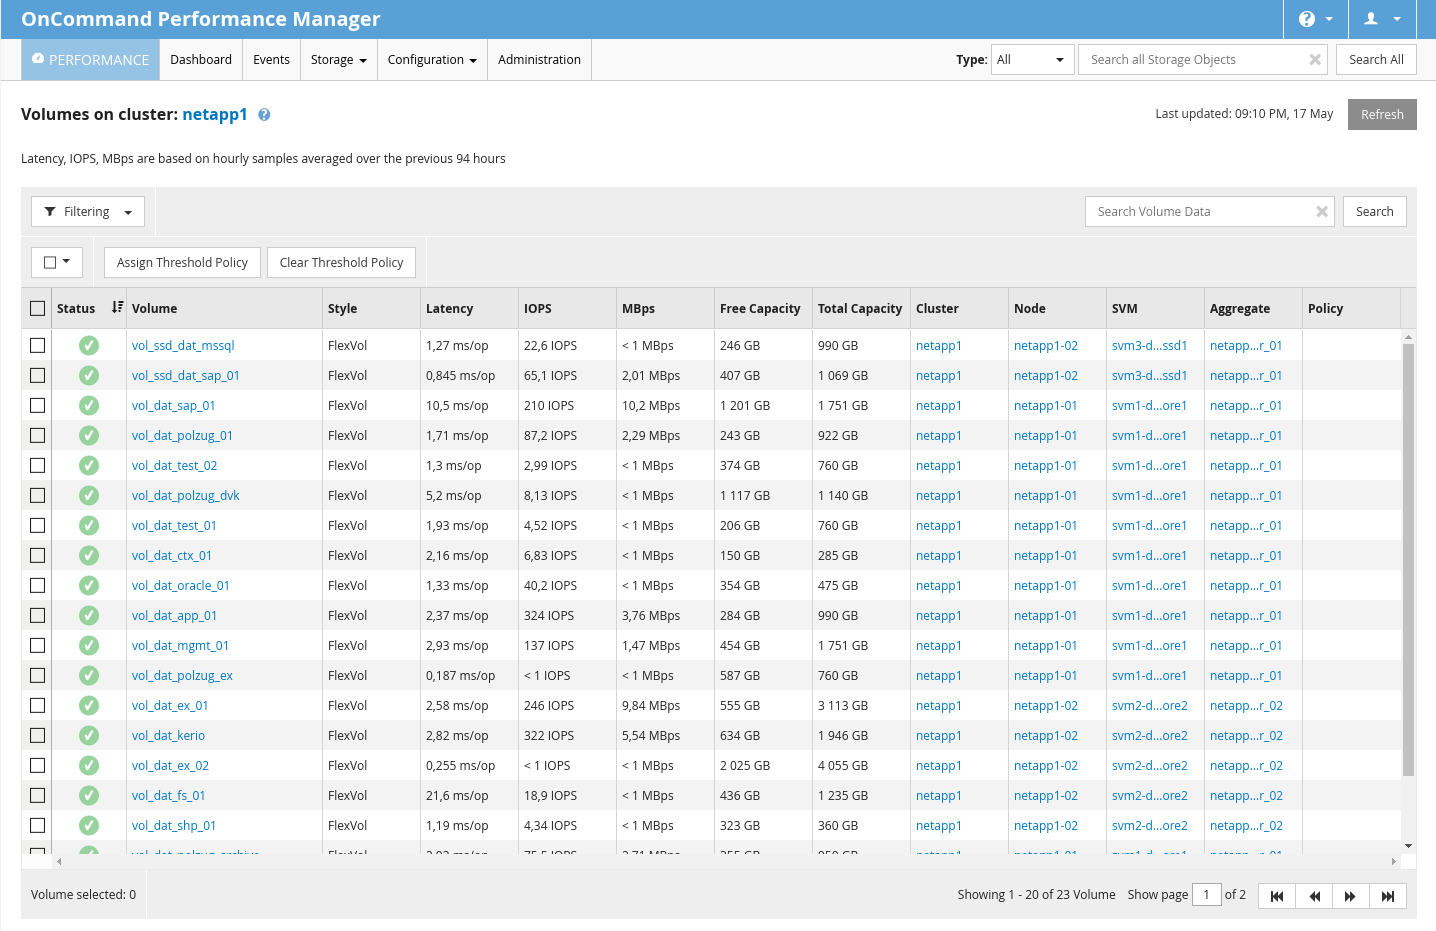
Task: Go to the last page of volumes
Action: tap(1388, 896)
